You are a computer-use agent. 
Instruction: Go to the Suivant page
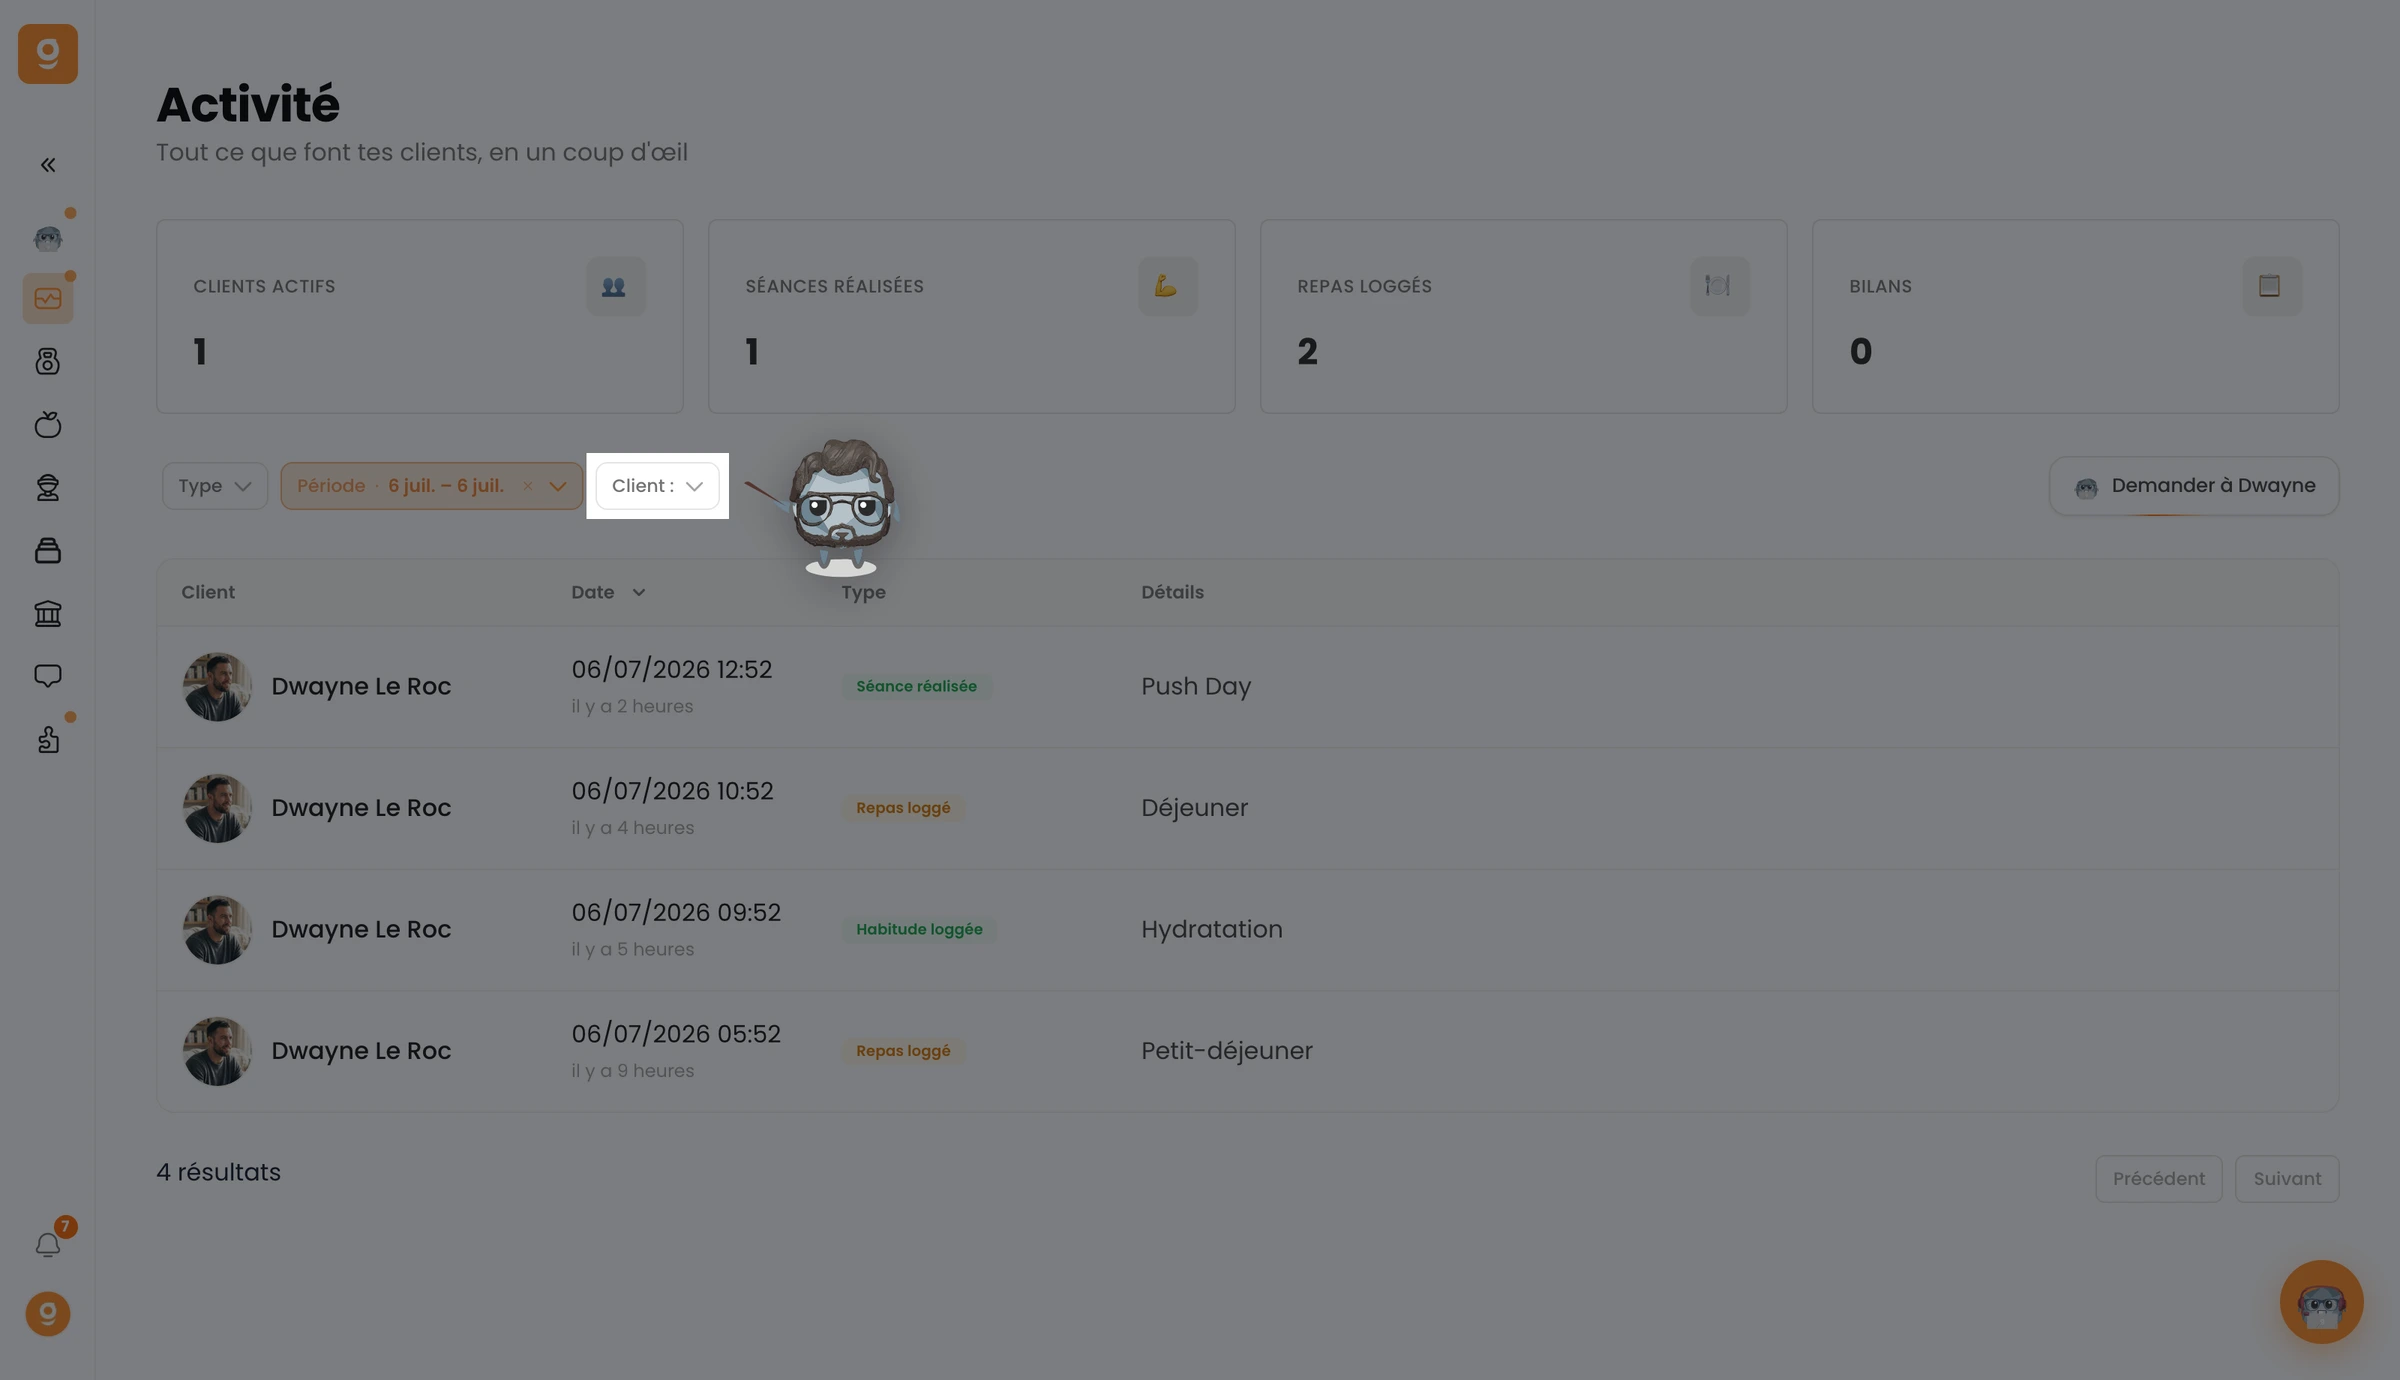coord(2287,1179)
